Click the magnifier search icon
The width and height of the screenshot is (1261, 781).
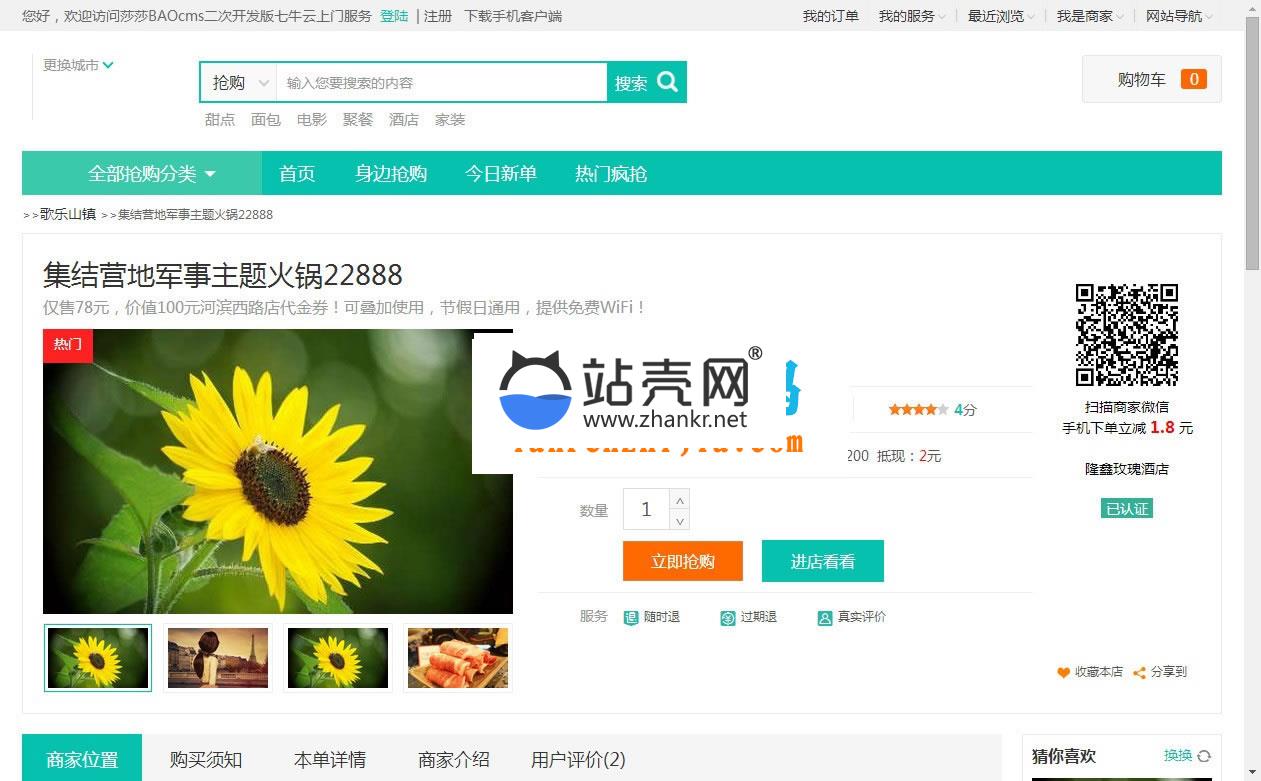(667, 82)
